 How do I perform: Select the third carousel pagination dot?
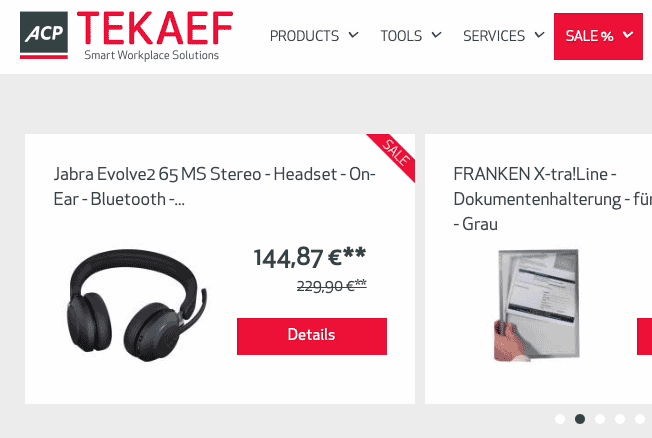600,419
